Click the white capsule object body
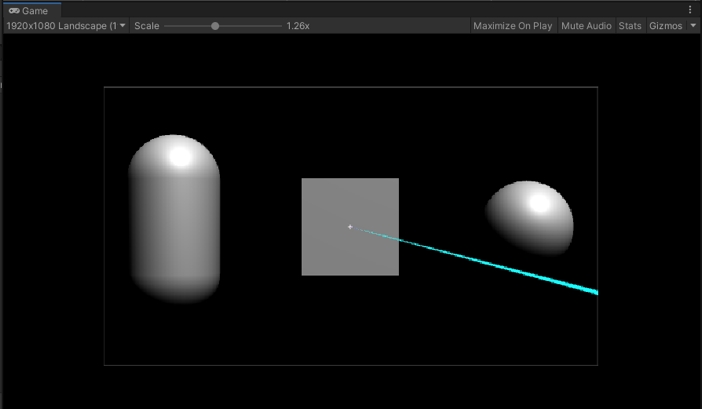 (174, 230)
